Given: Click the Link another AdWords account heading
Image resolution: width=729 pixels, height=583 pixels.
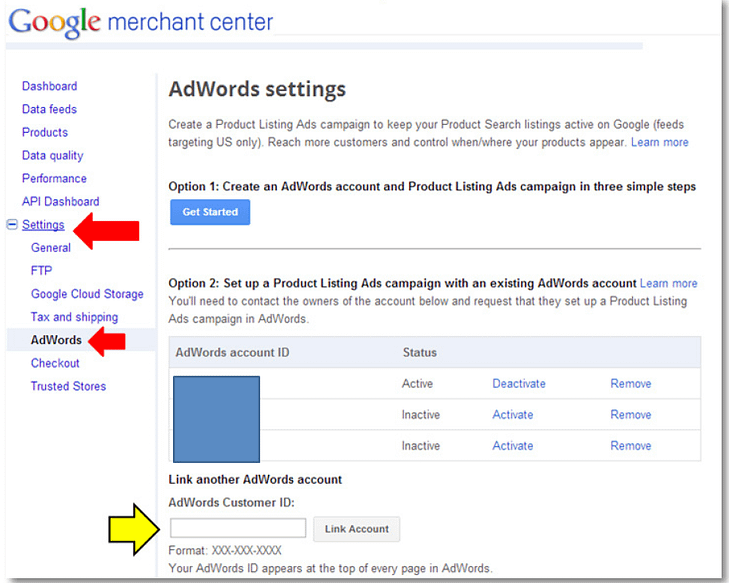Looking at the screenshot, I should [x=255, y=479].
